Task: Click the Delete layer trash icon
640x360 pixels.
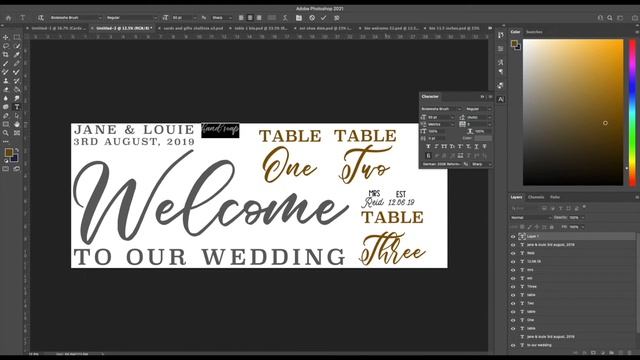Action: click(x=629, y=353)
